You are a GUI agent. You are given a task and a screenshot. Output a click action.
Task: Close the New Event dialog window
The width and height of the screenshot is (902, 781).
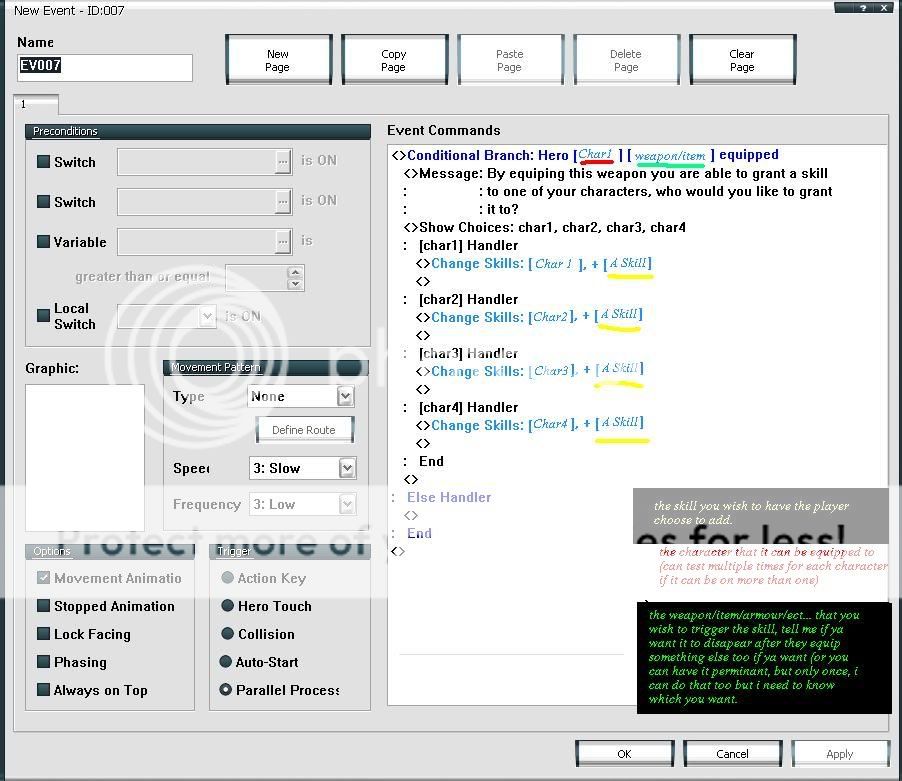[x=883, y=8]
